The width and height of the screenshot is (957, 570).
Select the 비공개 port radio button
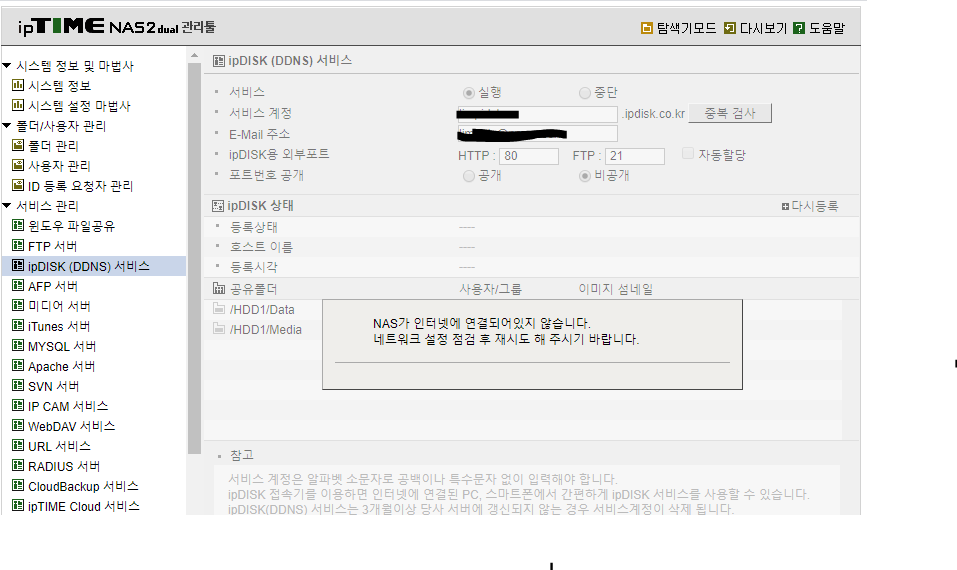(x=585, y=176)
